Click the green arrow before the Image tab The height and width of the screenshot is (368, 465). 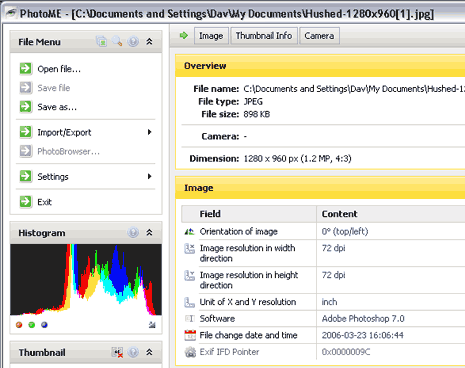point(184,35)
